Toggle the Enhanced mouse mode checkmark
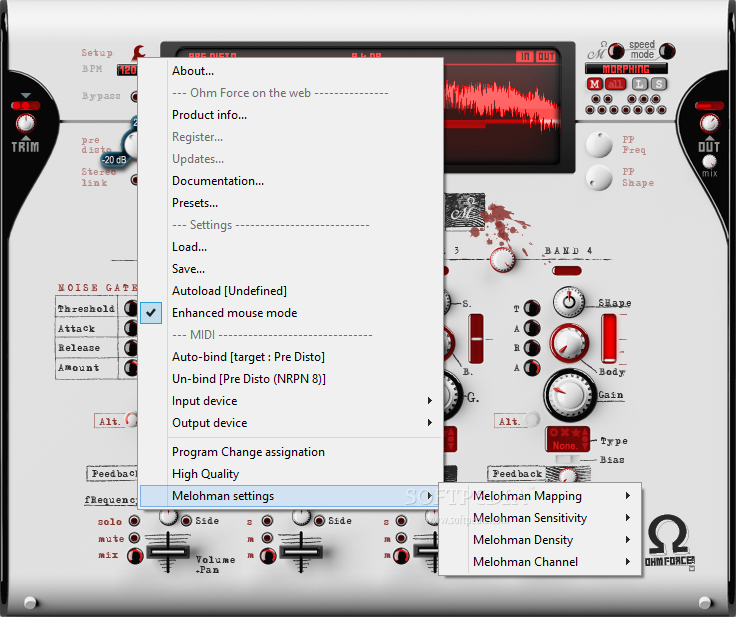Image resolution: width=736 pixels, height=617 pixels. point(151,313)
